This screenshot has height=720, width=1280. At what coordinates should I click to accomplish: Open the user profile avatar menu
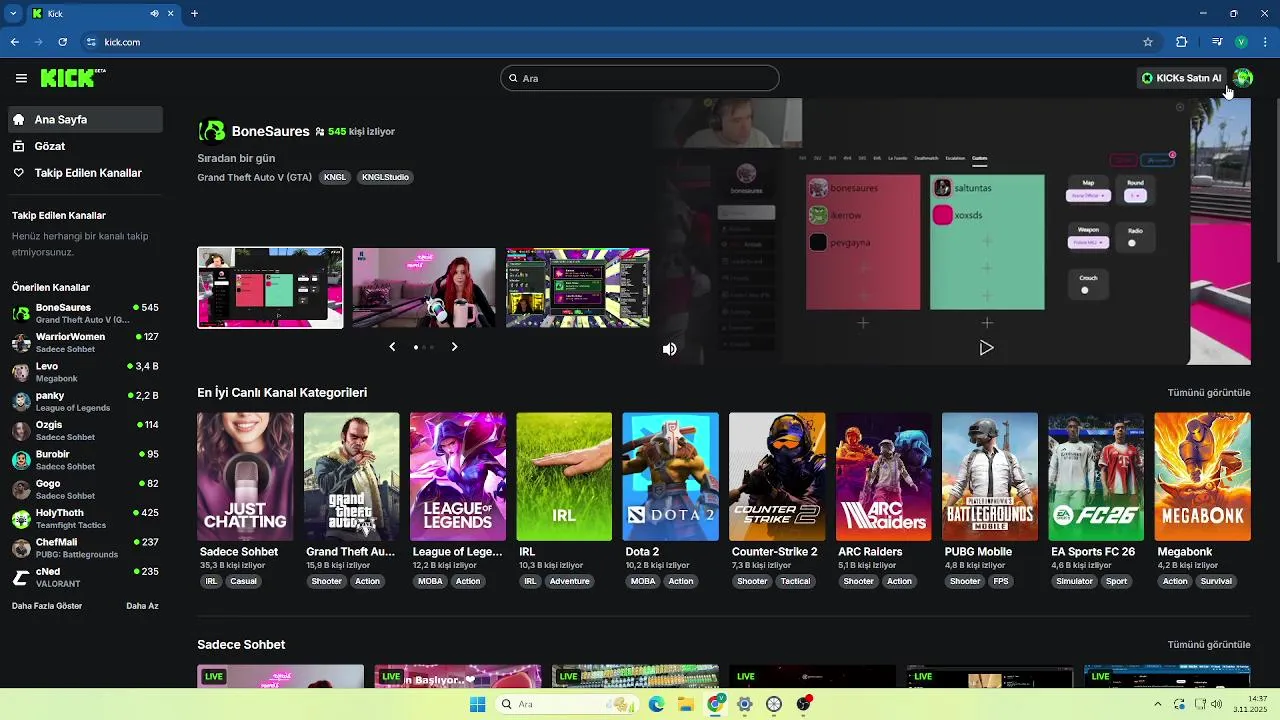pos(1243,78)
